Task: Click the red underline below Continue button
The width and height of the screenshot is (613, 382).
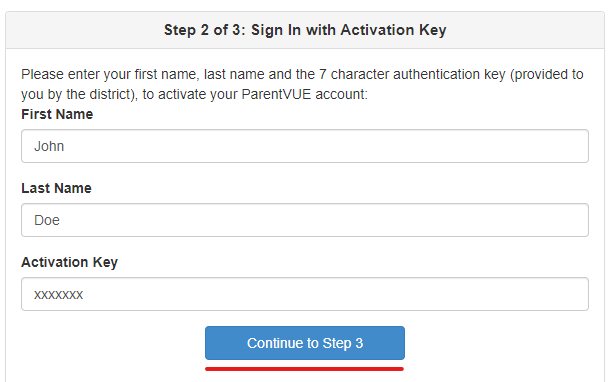Action: click(x=305, y=369)
